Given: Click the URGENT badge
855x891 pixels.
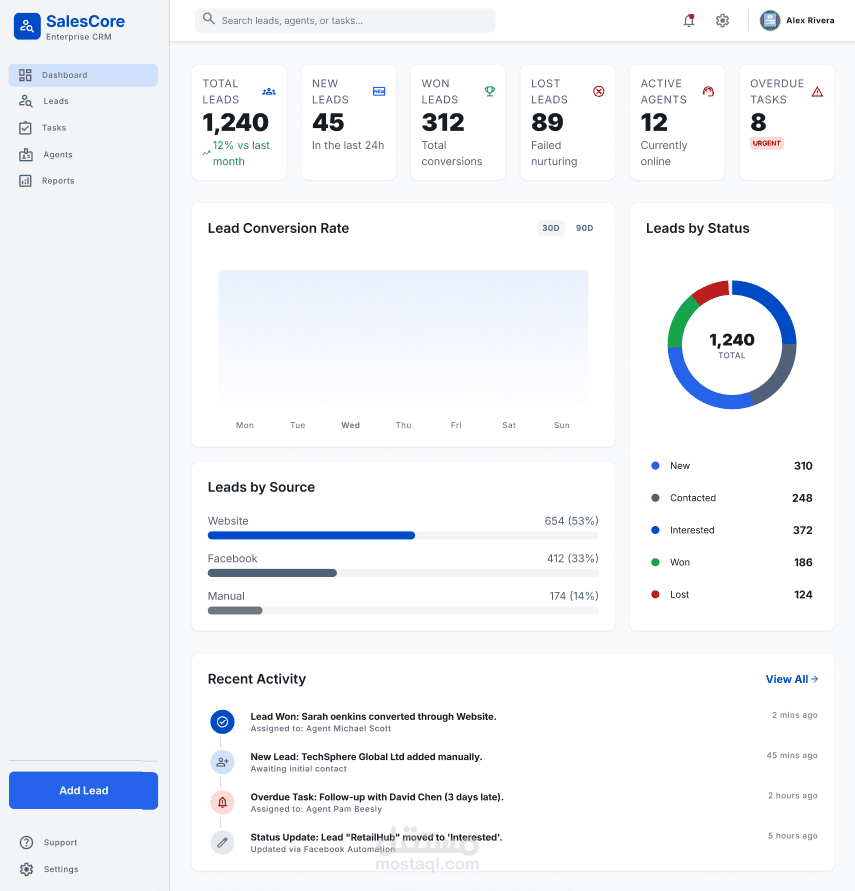Looking at the screenshot, I should coord(766,143).
